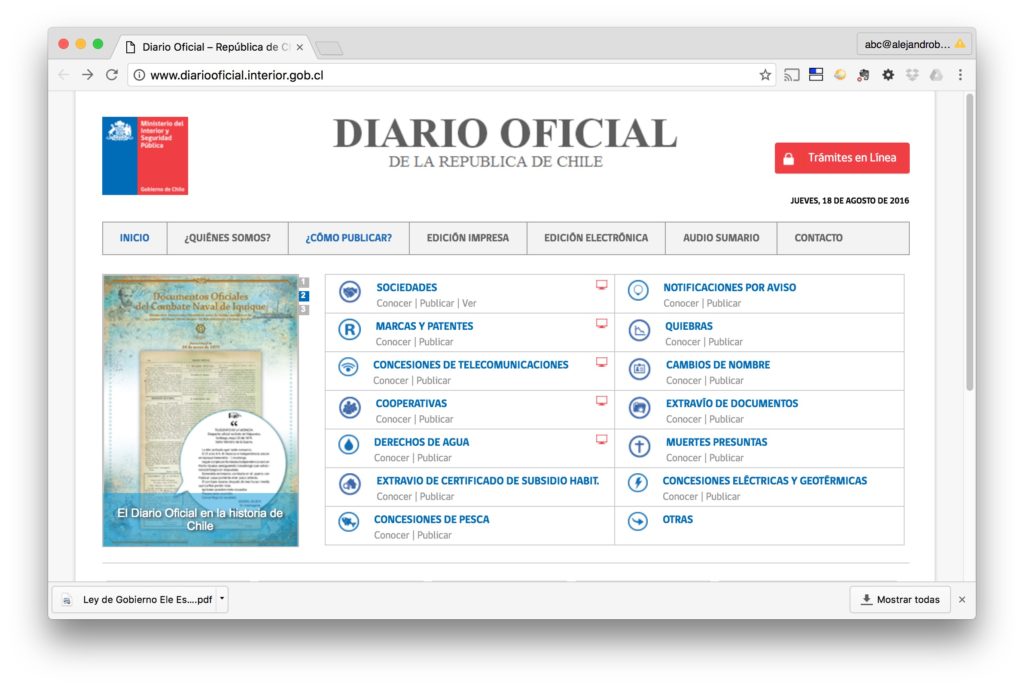Click the red monitor icon beside Derechos de Agua
Screen dimensions: 1024x688
tap(601, 439)
